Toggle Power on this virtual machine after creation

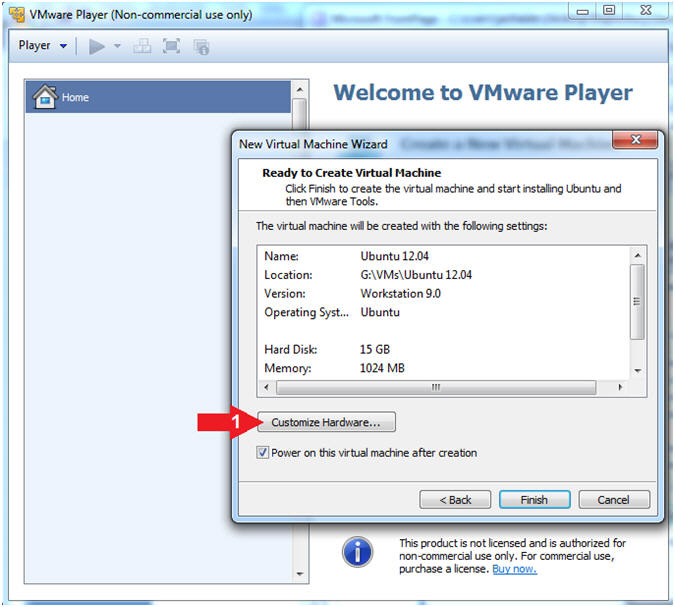click(x=262, y=452)
